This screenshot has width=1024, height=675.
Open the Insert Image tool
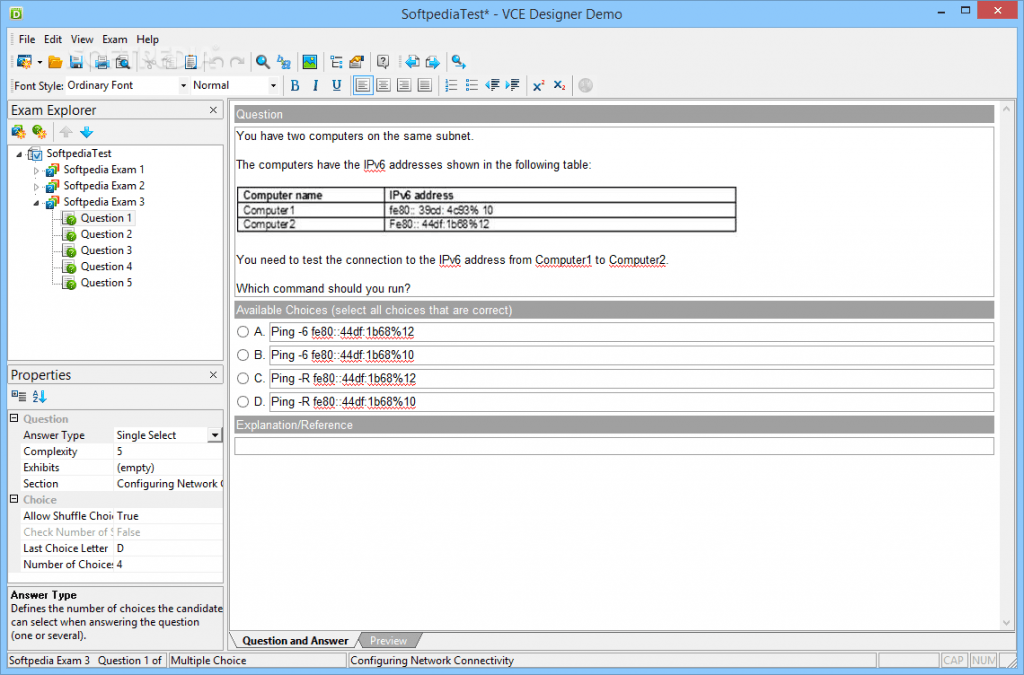310,62
